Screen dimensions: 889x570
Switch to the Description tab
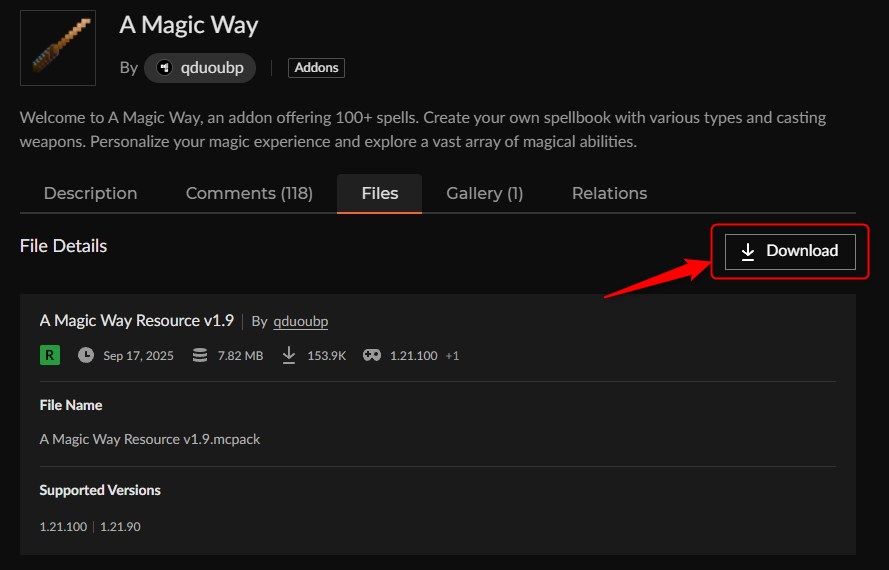(90, 193)
